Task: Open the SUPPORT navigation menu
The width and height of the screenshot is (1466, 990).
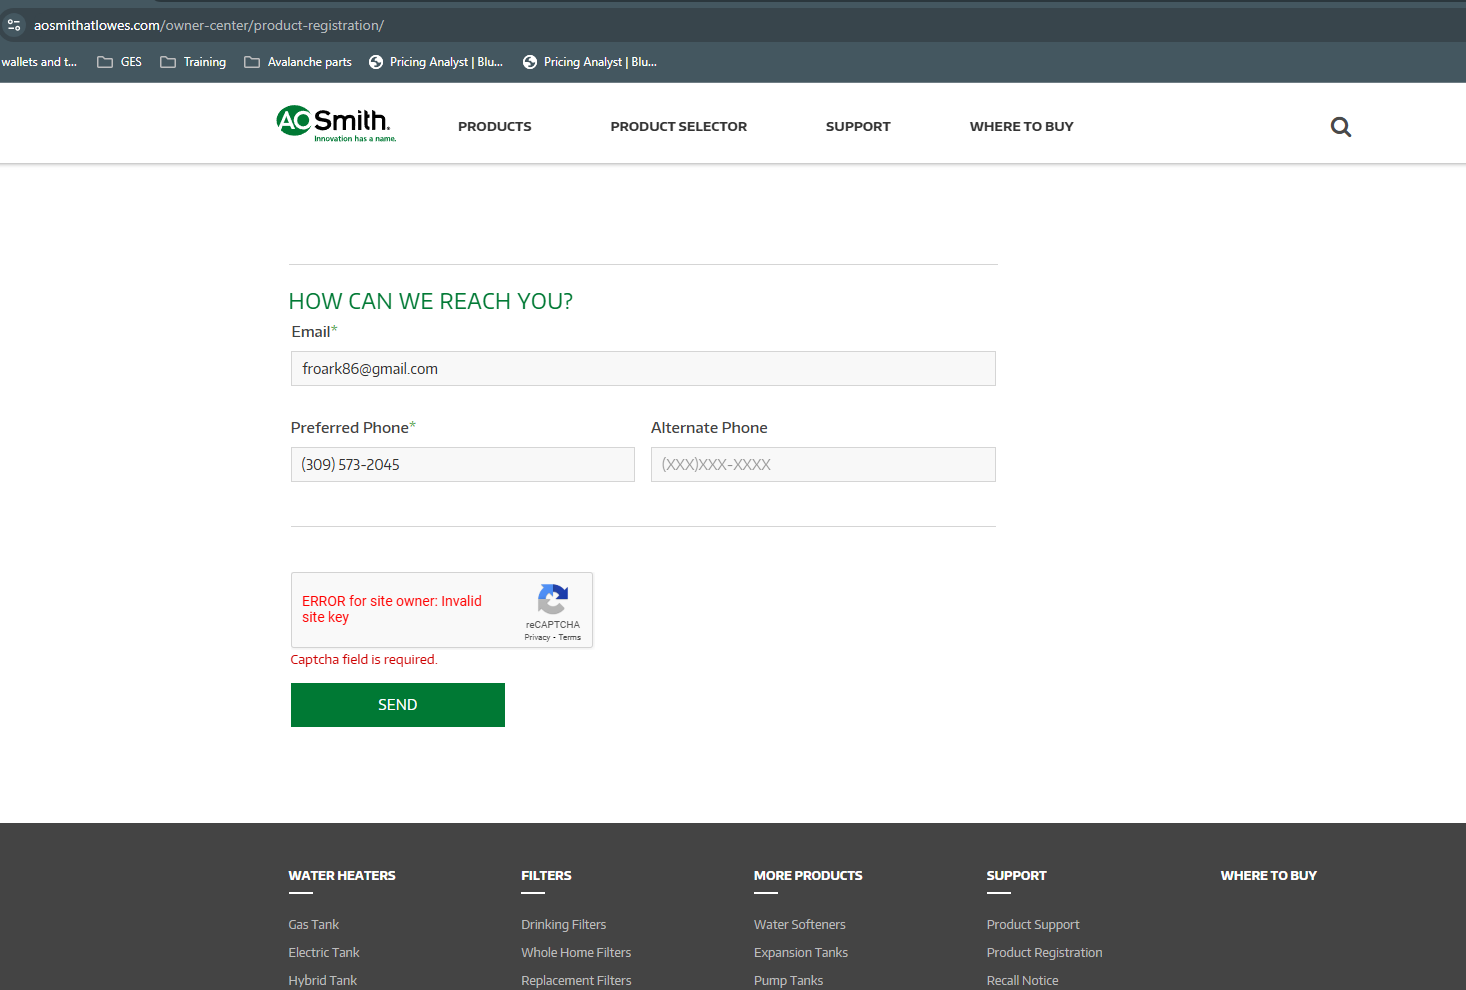Action: [x=857, y=127]
